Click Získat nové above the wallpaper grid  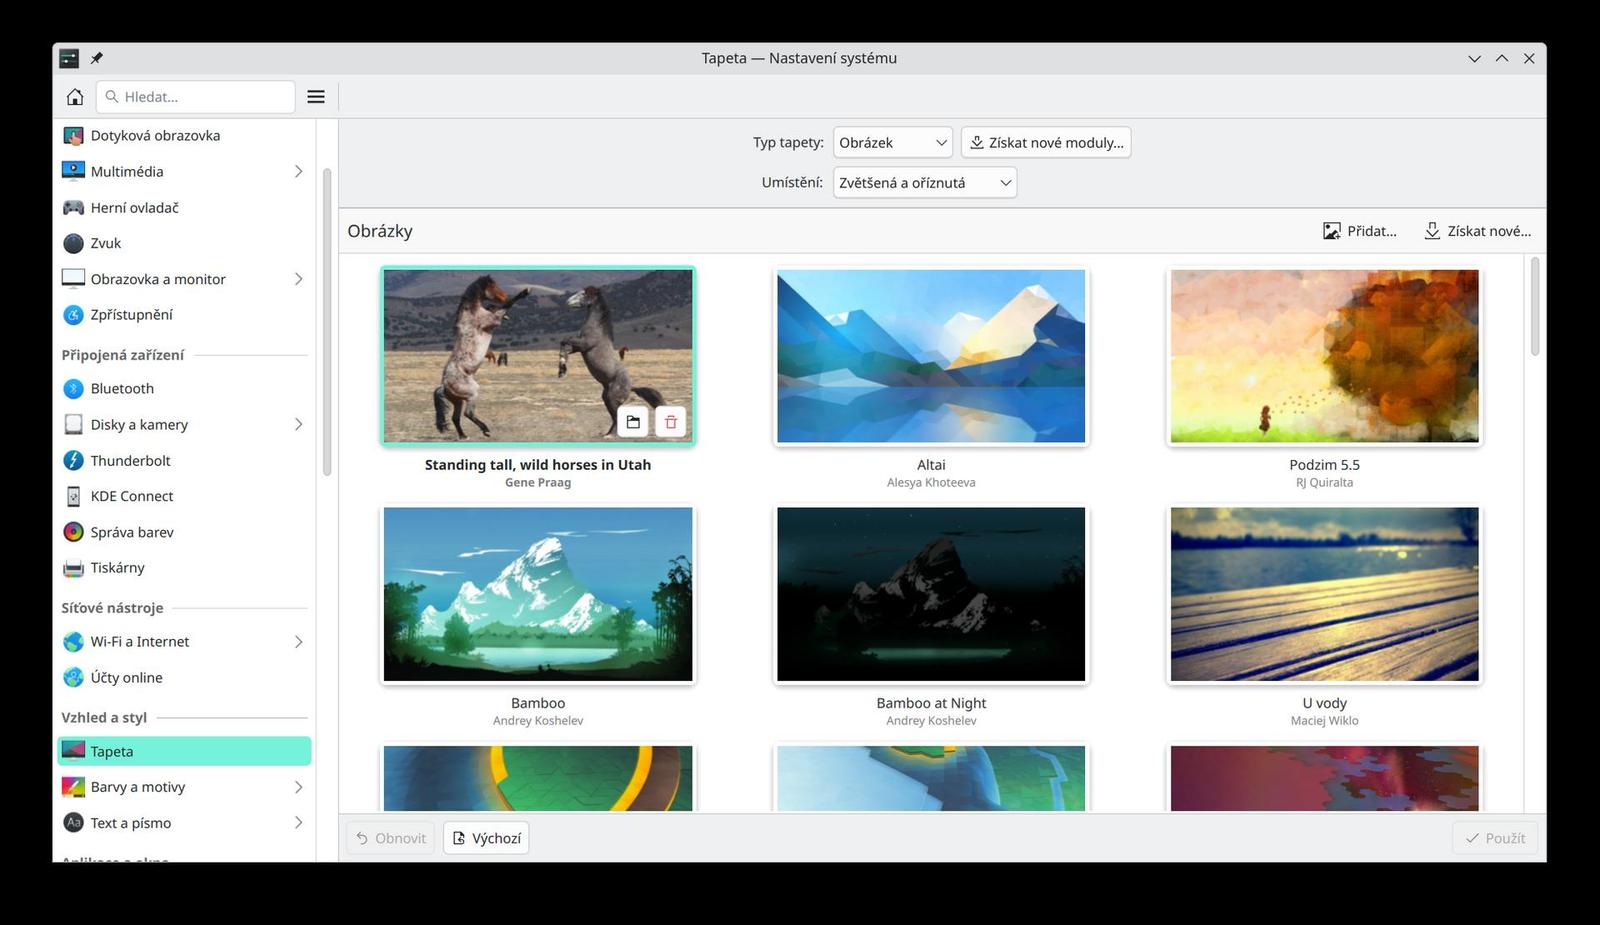1477,230
